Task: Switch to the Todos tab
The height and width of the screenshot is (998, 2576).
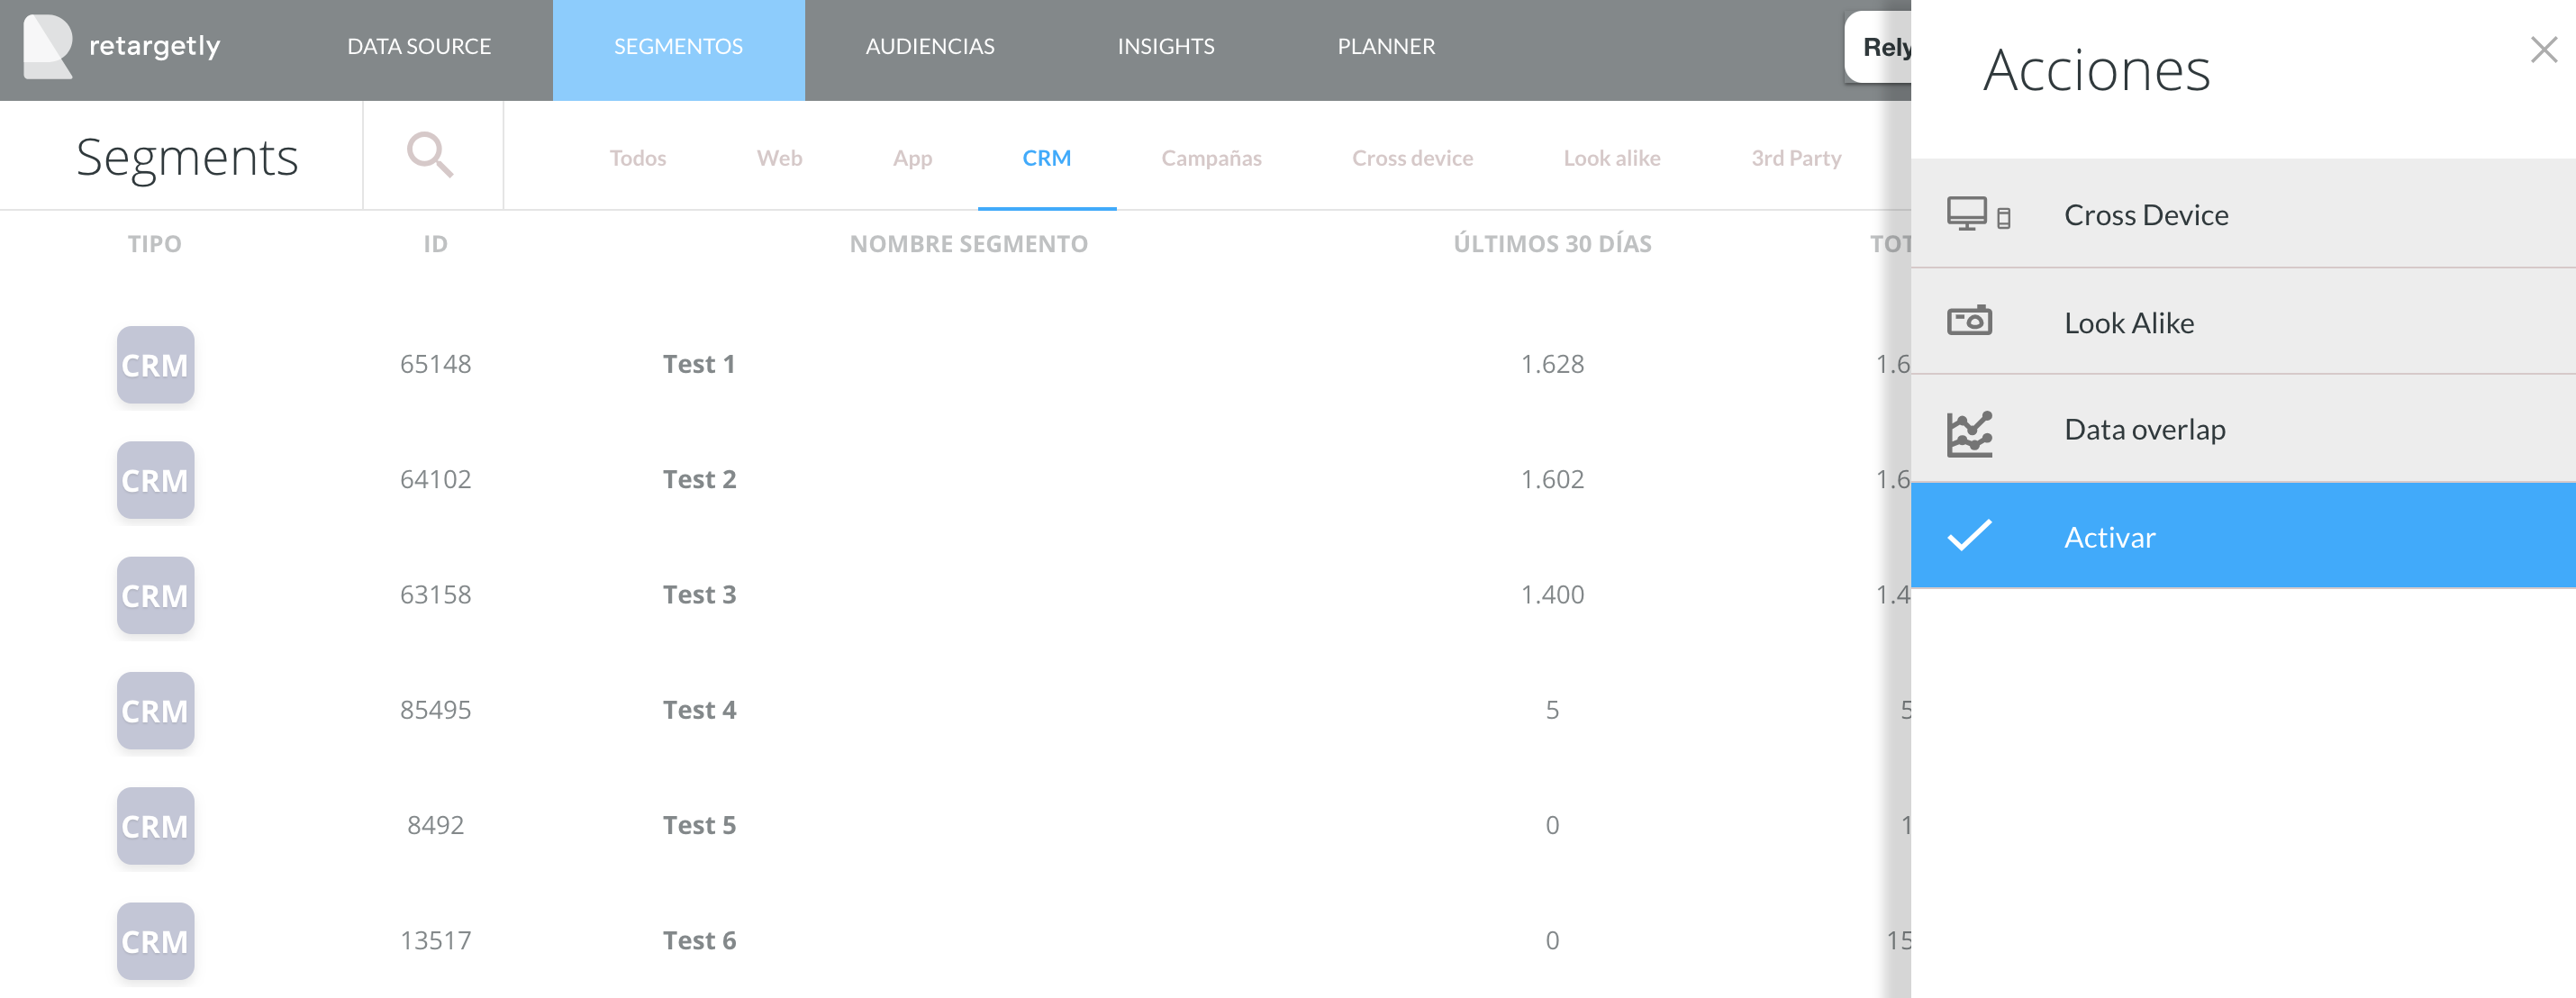Action: coord(637,158)
